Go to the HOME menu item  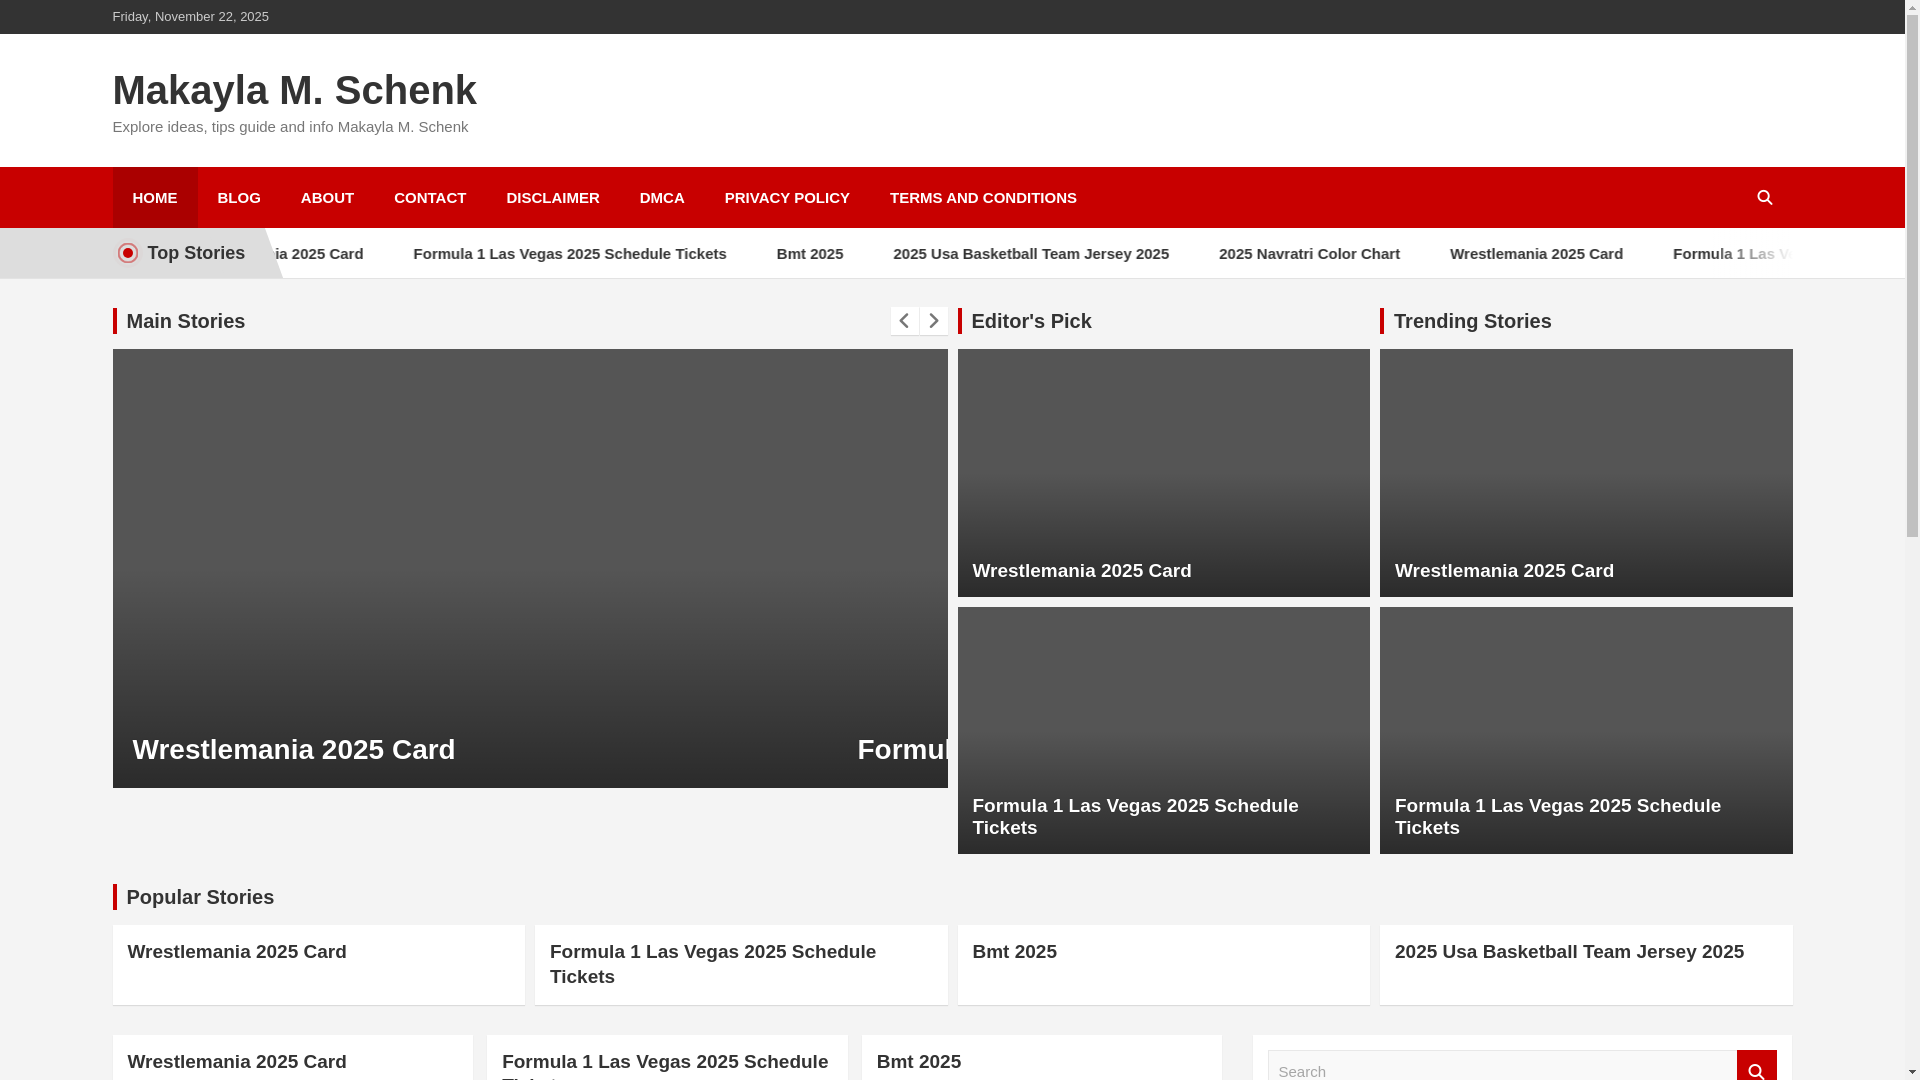pyautogui.click(x=154, y=198)
